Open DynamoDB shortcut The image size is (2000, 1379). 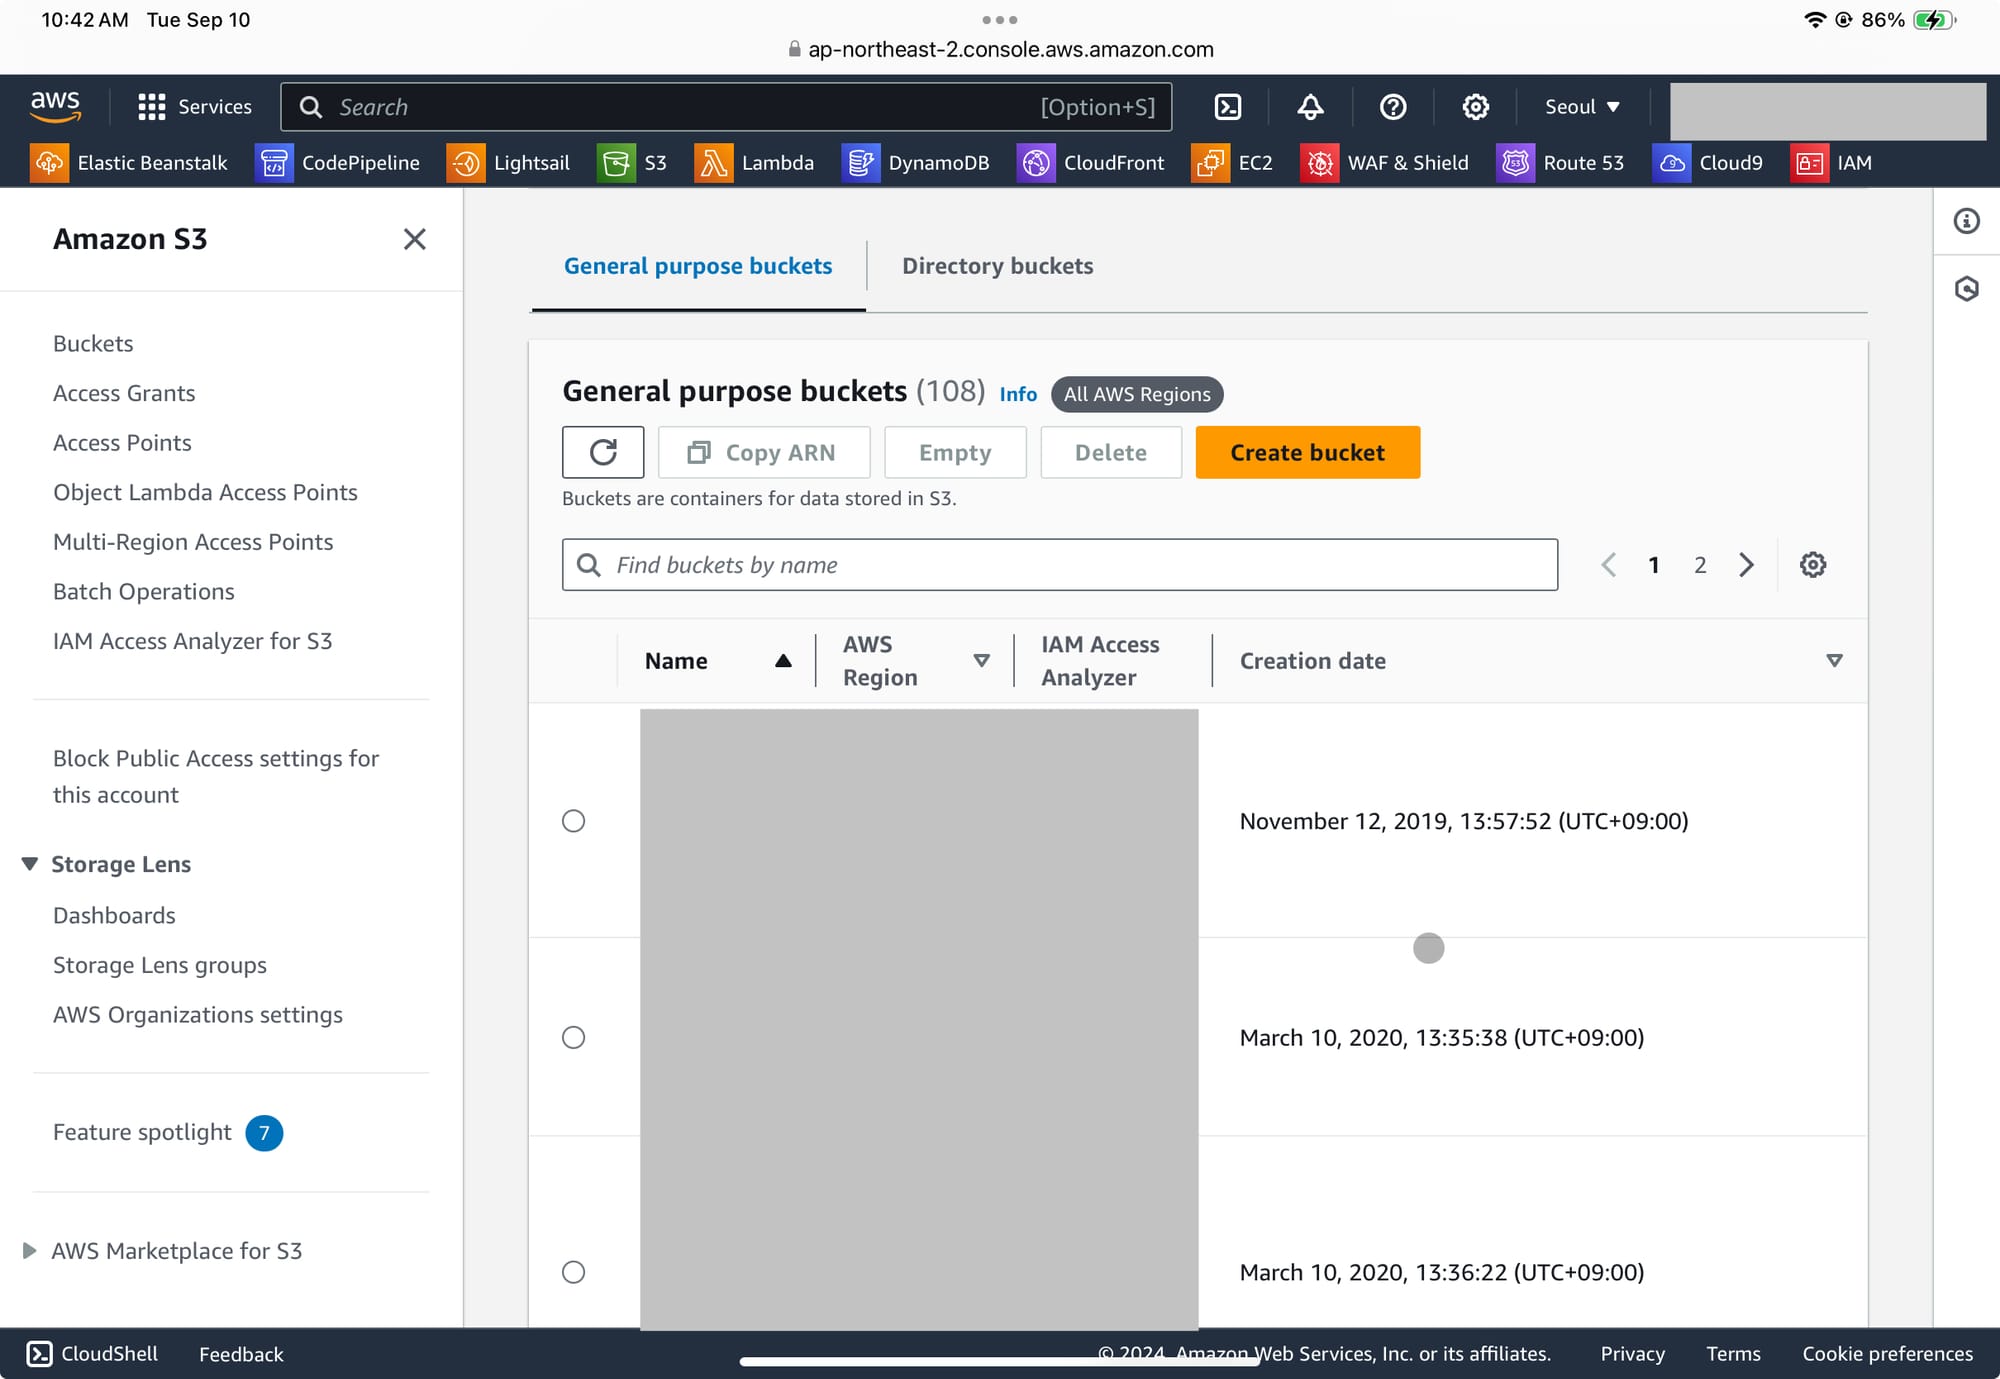pos(916,163)
